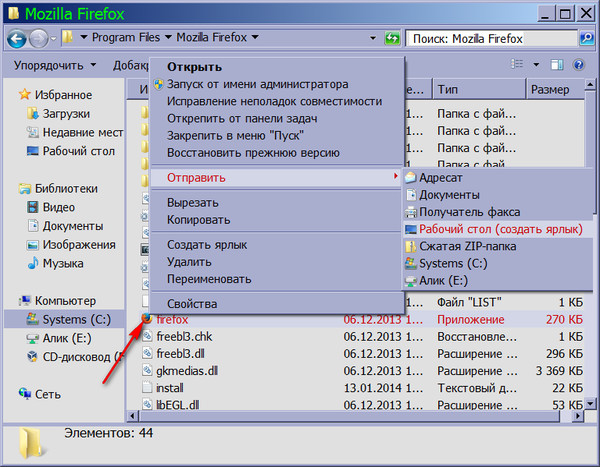The width and height of the screenshot is (600, 467).
Task: Click the search field Поиск: Mozilla Firefox
Action: click(x=491, y=38)
